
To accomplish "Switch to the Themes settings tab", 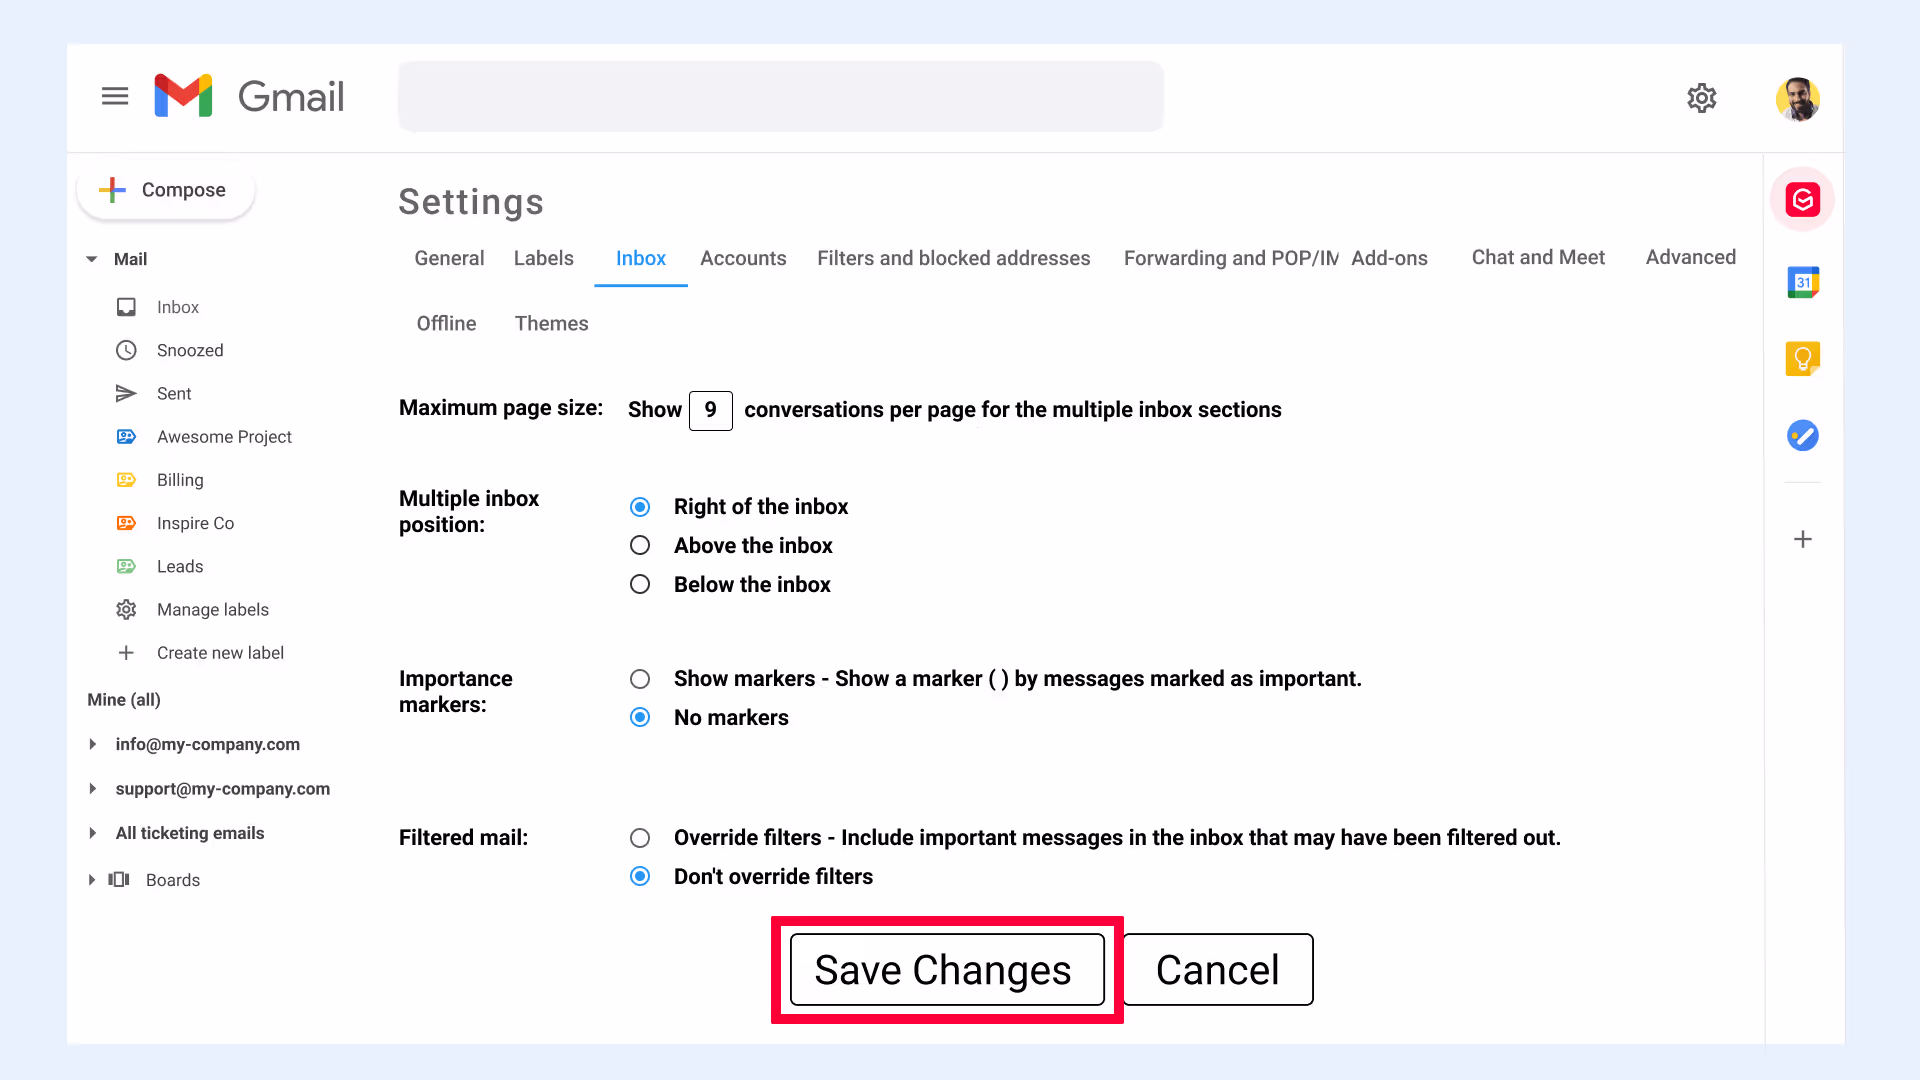I will [x=551, y=323].
